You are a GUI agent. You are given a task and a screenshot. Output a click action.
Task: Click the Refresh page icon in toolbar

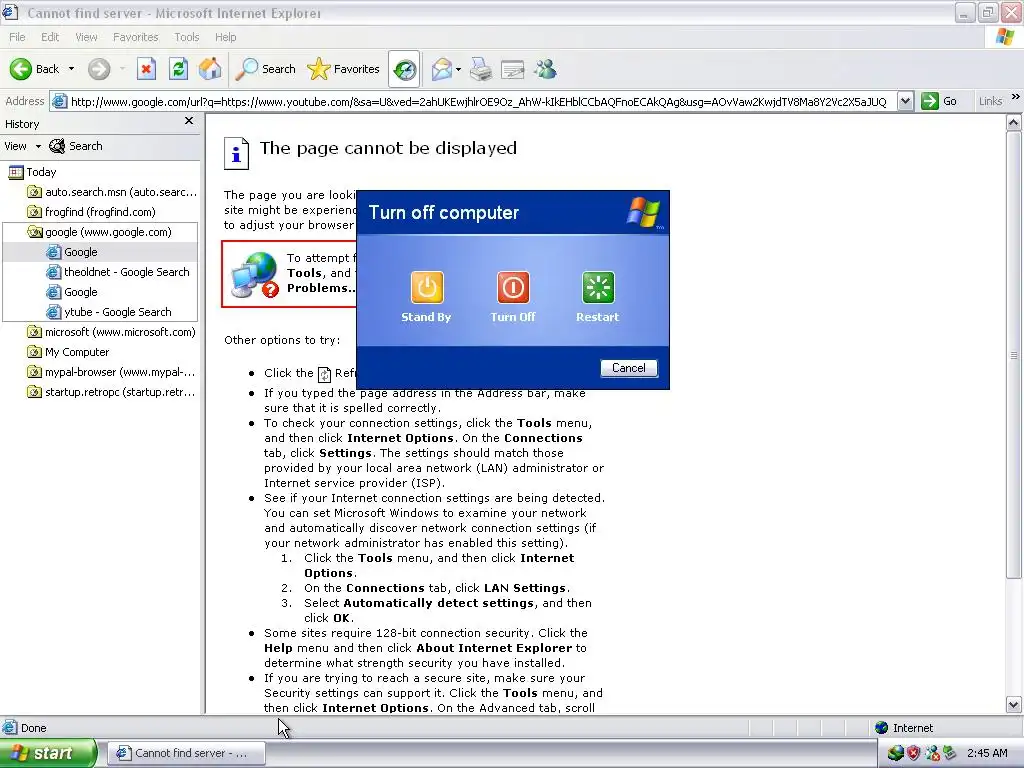tap(178, 69)
